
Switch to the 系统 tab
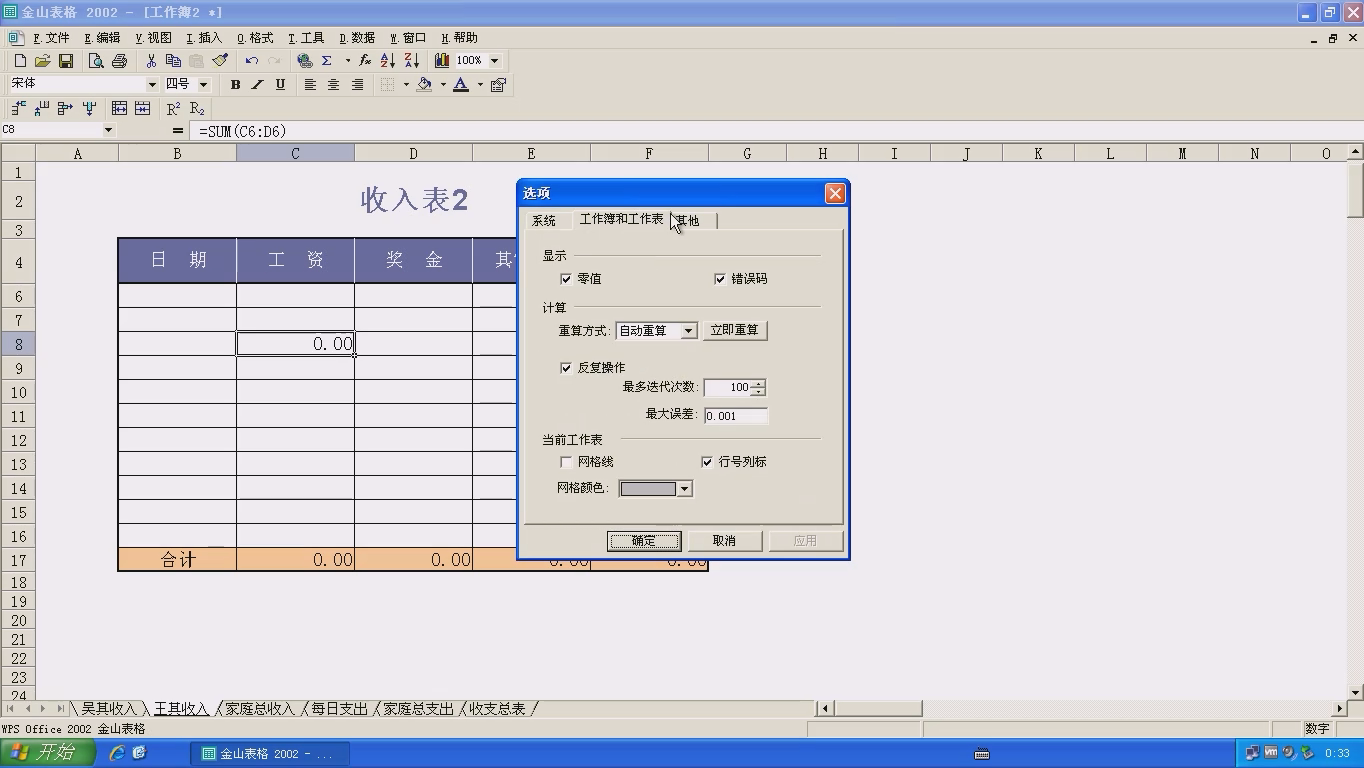pyautogui.click(x=545, y=221)
